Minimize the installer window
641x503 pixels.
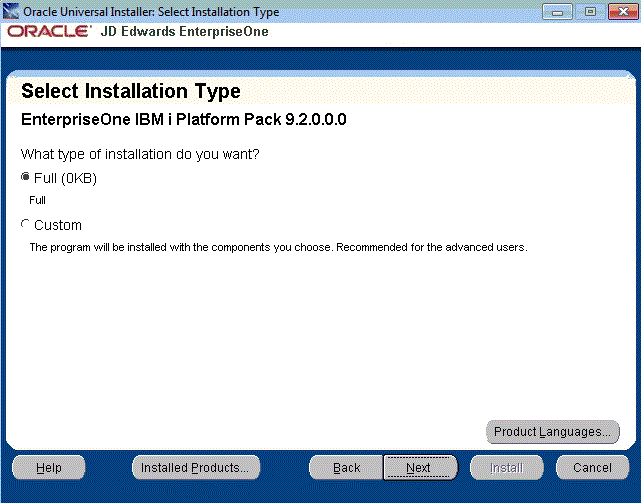[557, 12]
